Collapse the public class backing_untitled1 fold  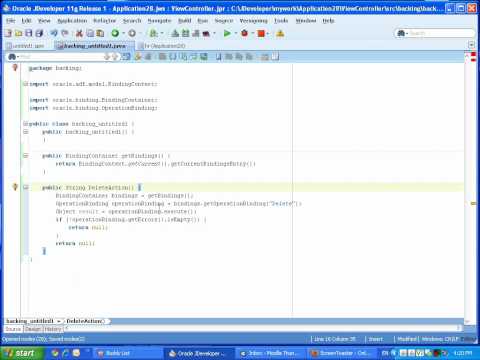25,124
